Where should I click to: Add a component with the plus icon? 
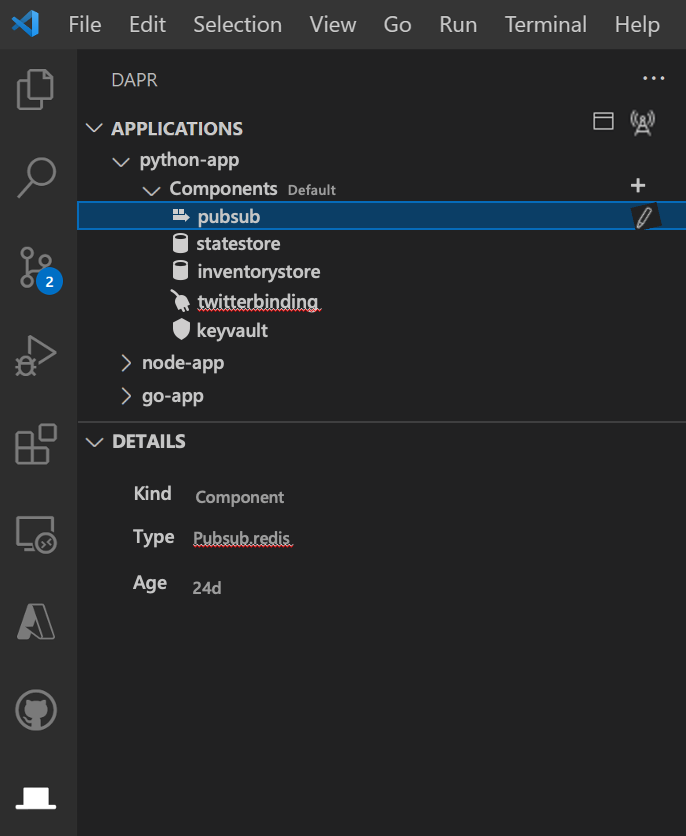click(x=638, y=186)
